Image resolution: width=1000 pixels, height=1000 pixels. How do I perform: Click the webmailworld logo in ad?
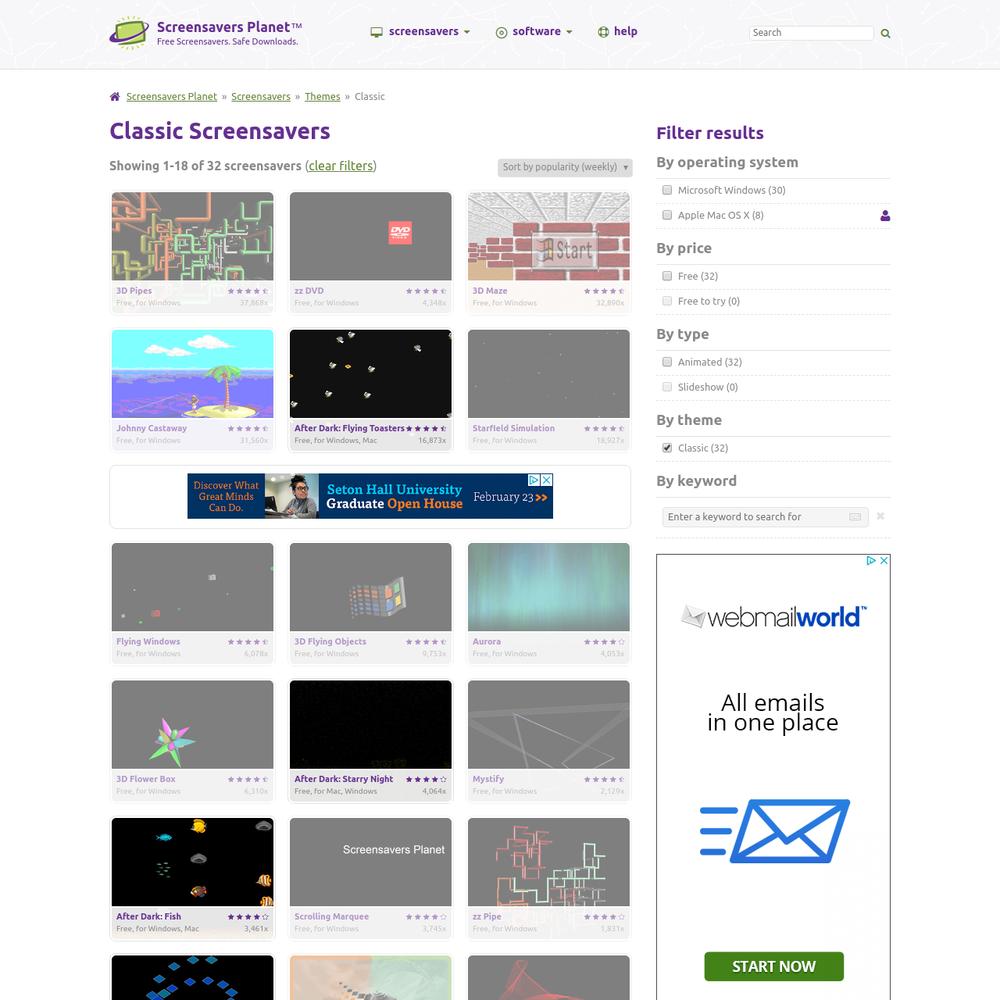pyautogui.click(x=774, y=617)
